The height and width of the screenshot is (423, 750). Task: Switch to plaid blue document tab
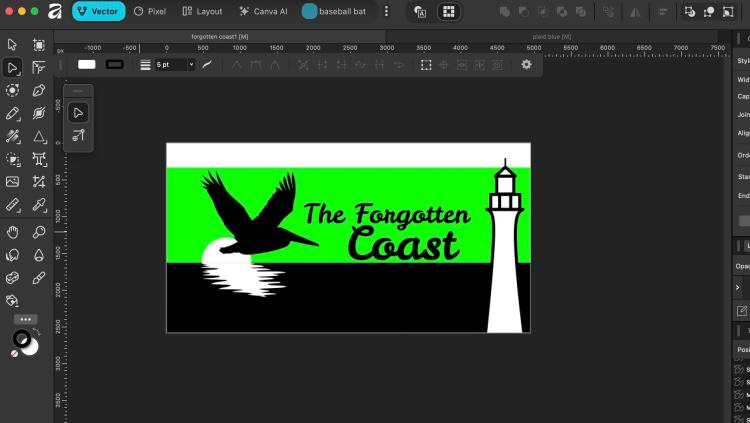point(551,36)
